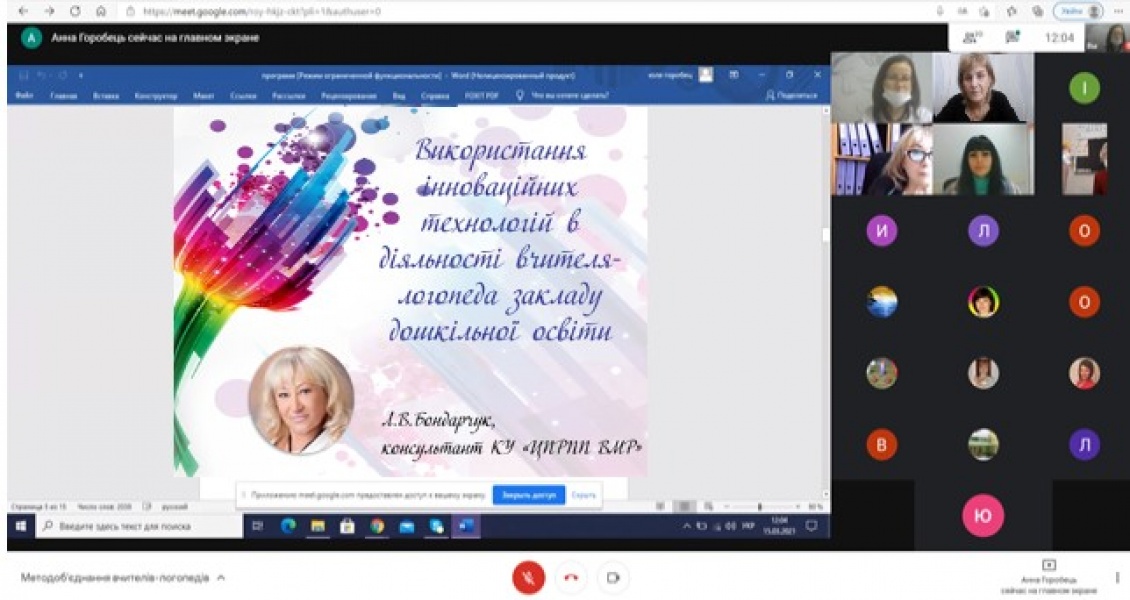Click the presentation indicator for Анна Горобець
Viewport: 1130px width, 600px height.
pyautogui.click(x=1049, y=577)
